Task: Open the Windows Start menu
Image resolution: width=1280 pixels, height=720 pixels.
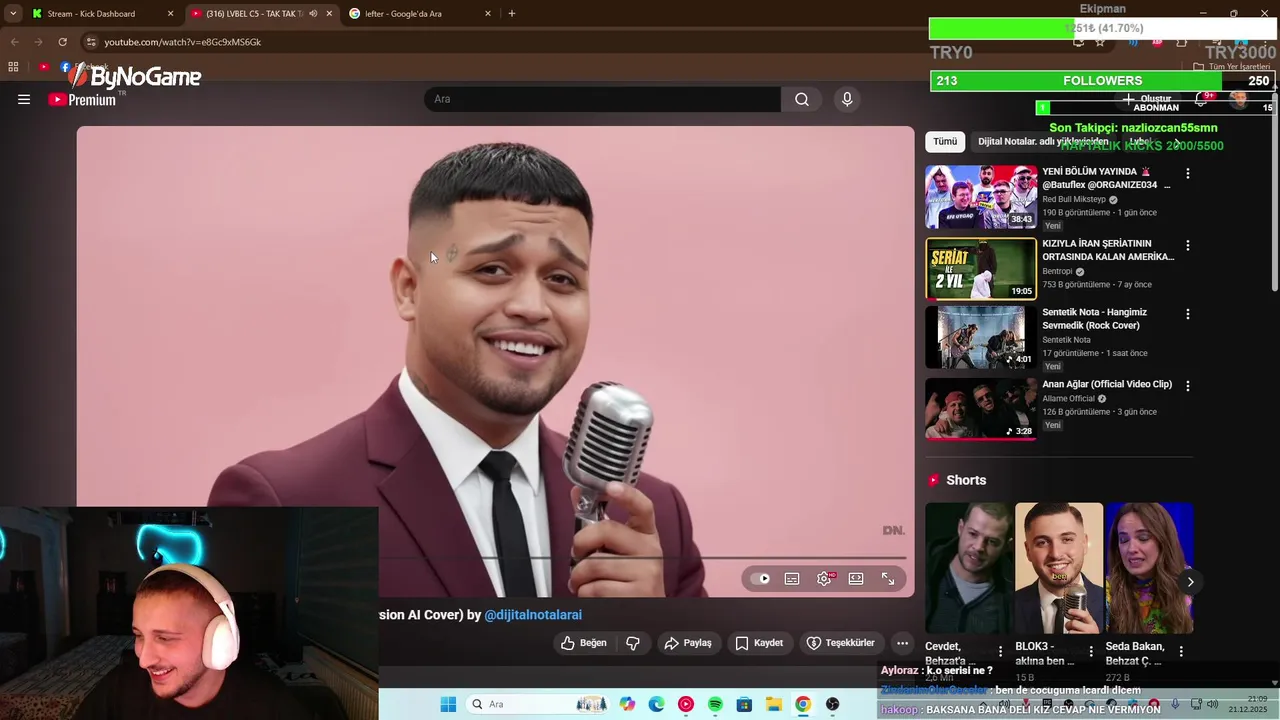Action: (448, 704)
